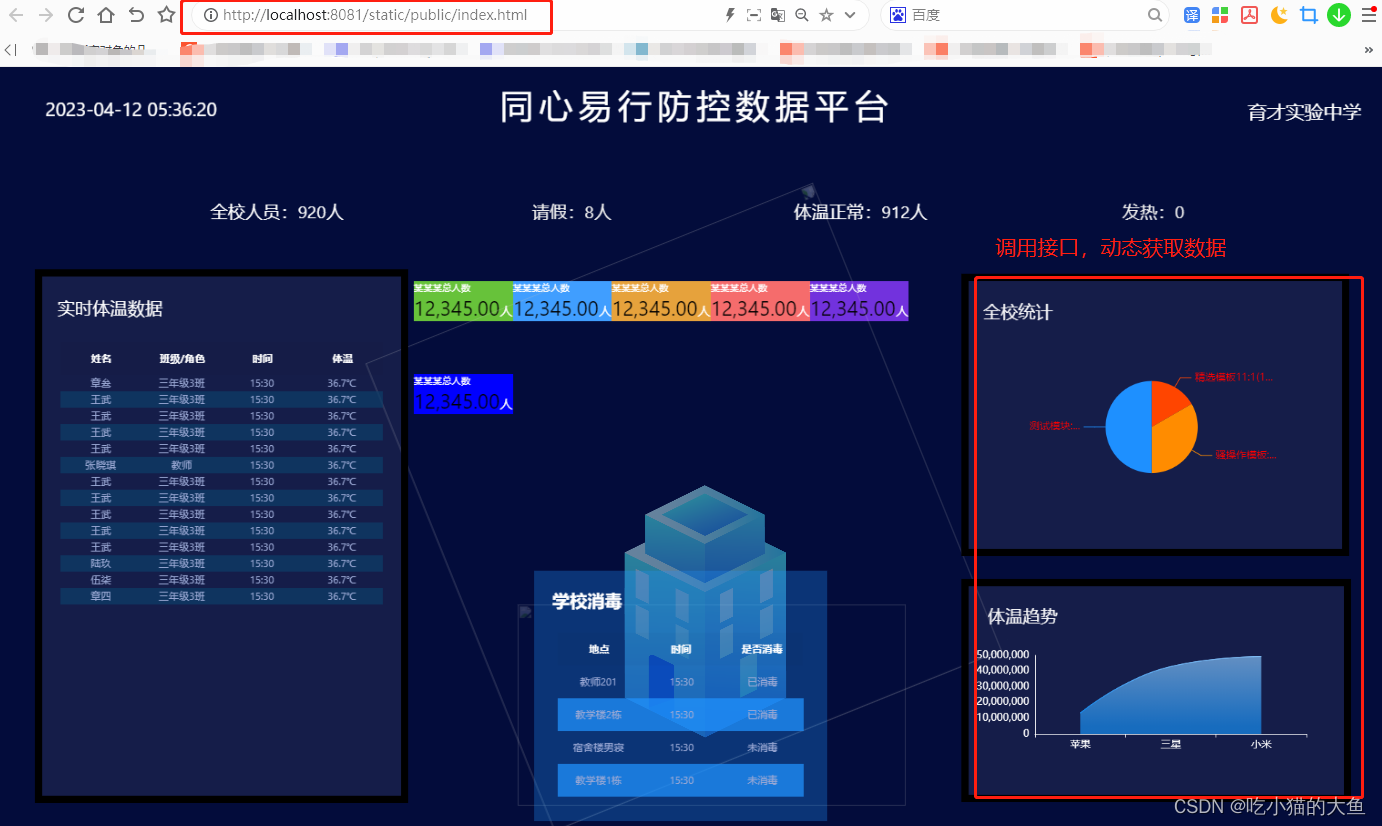The width and height of the screenshot is (1382, 826).
Task: Click the favorites star inside the address bar
Action: [x=826, y=15]
